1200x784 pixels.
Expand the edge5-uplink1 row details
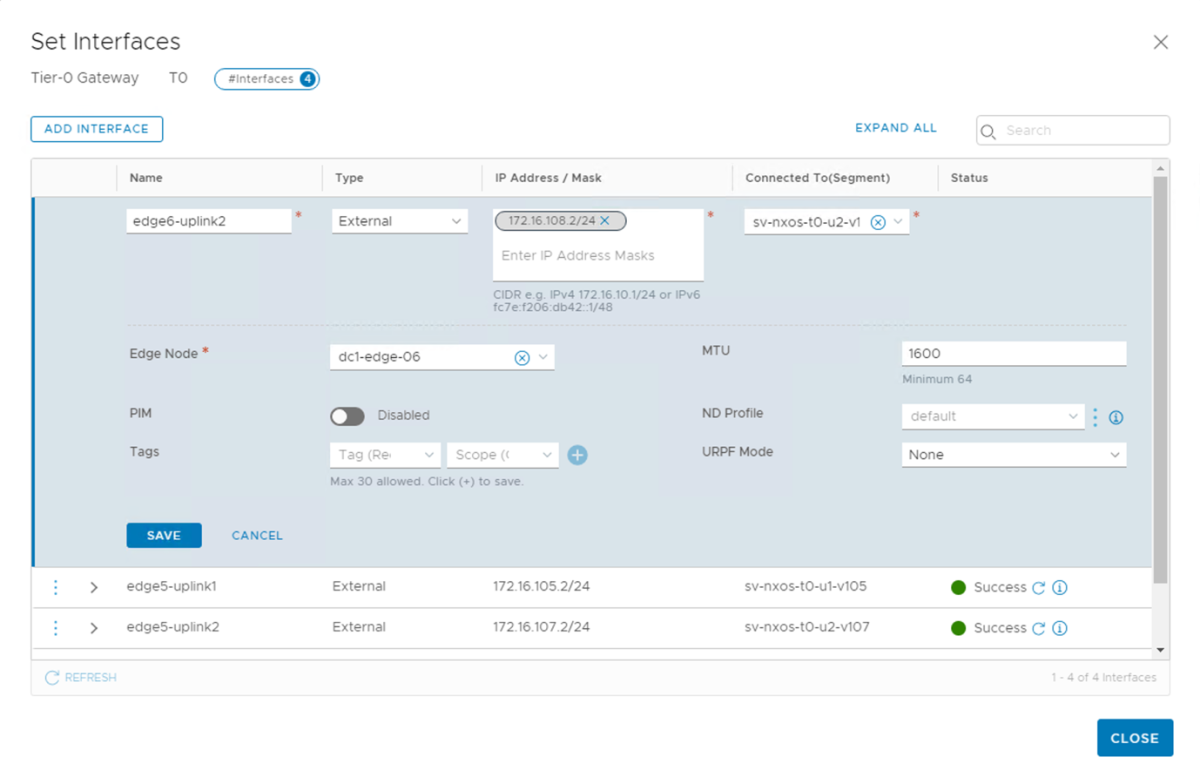pos(93,587)
